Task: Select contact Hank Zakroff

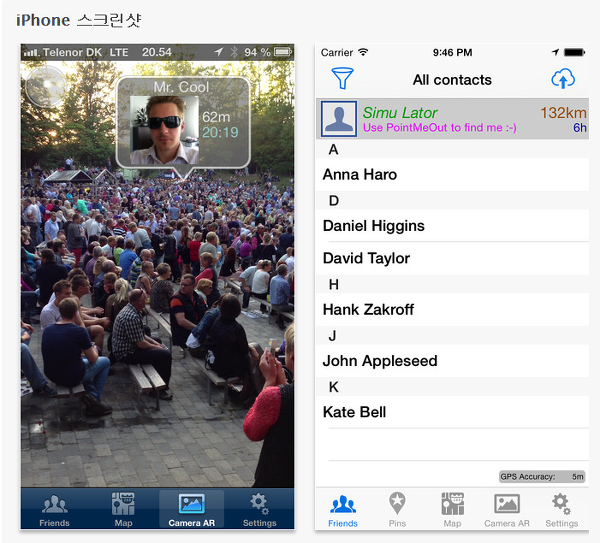Action: pos(452,310)
